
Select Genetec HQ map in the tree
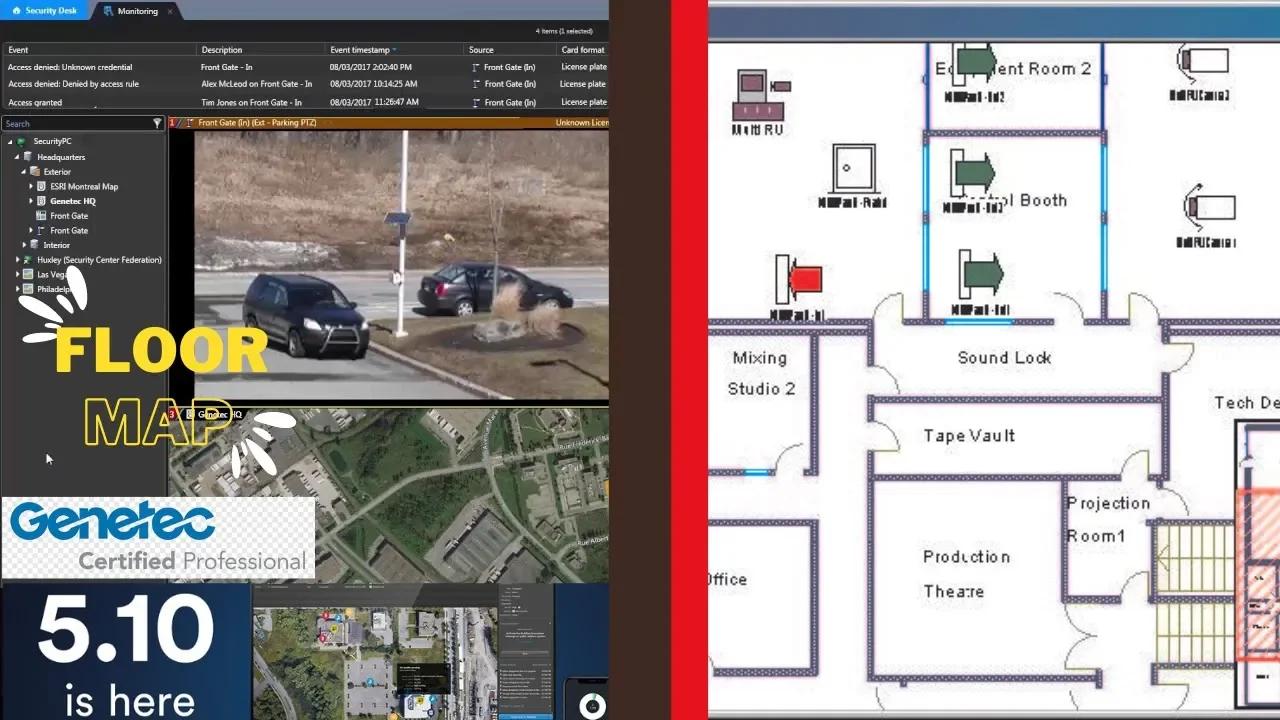(x=72, y=201)
